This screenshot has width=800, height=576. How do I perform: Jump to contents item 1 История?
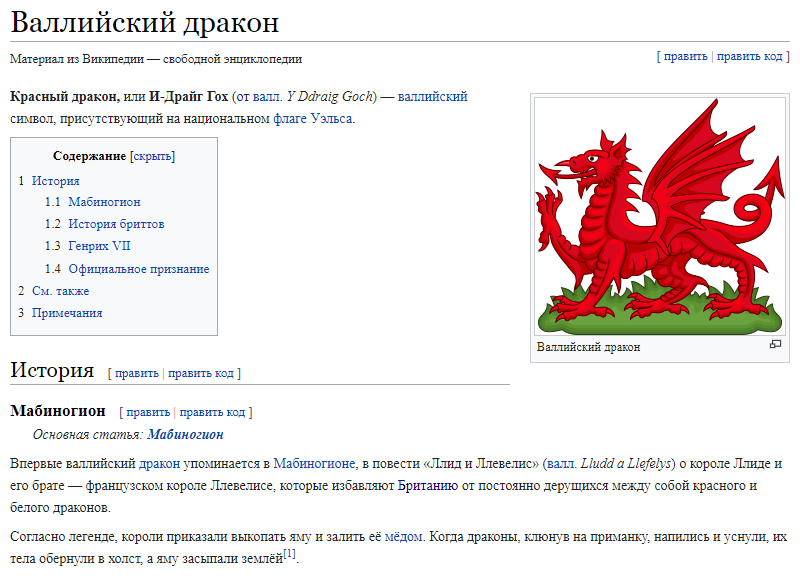click(56, 181)
